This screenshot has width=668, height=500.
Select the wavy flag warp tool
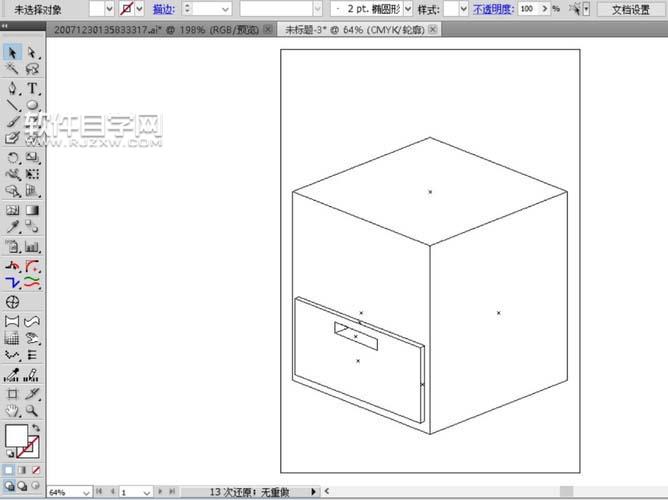[32, 322]
